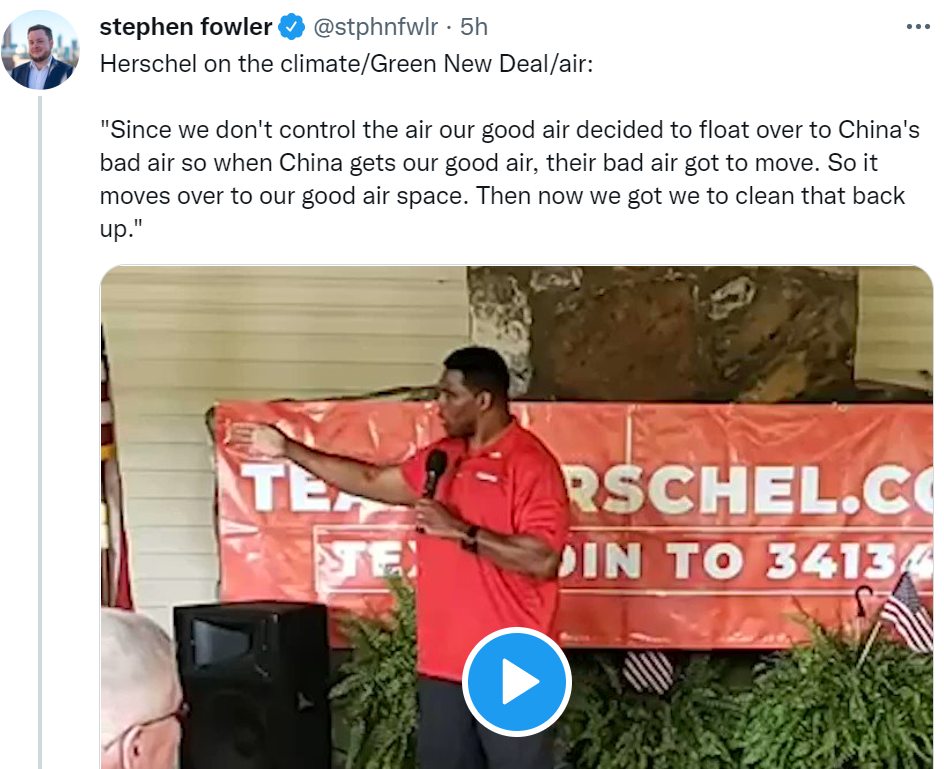Click the 5h timestamp link
Viewport: 944px width, 769px height.
coord(474,27)
